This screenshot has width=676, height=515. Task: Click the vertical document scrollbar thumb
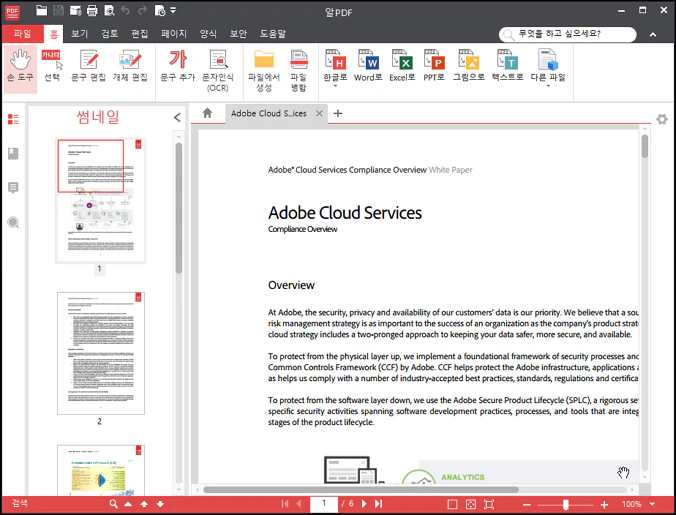(645, 147)
